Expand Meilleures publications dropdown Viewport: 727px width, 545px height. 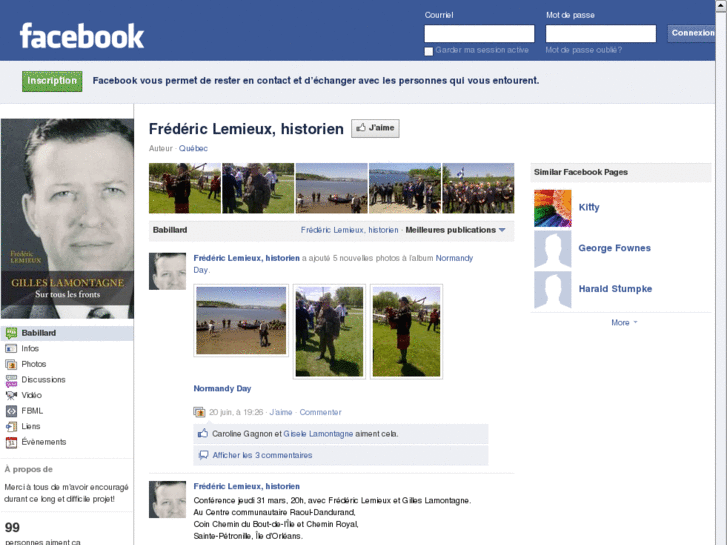pos(455,230)
